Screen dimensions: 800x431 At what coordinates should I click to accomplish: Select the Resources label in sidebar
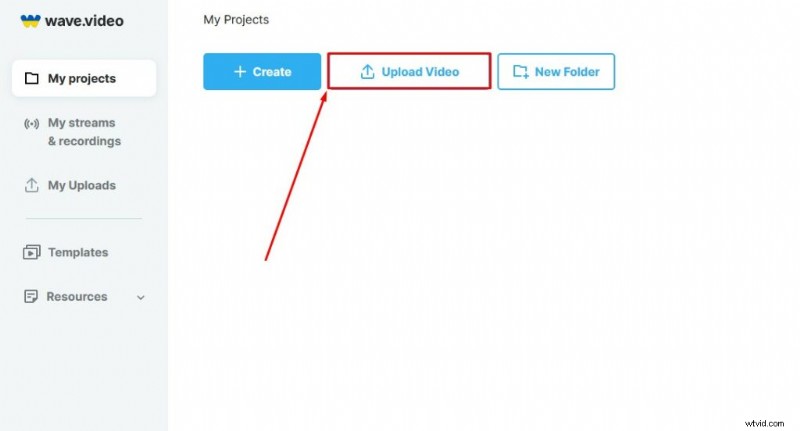(x=77, y=296)
